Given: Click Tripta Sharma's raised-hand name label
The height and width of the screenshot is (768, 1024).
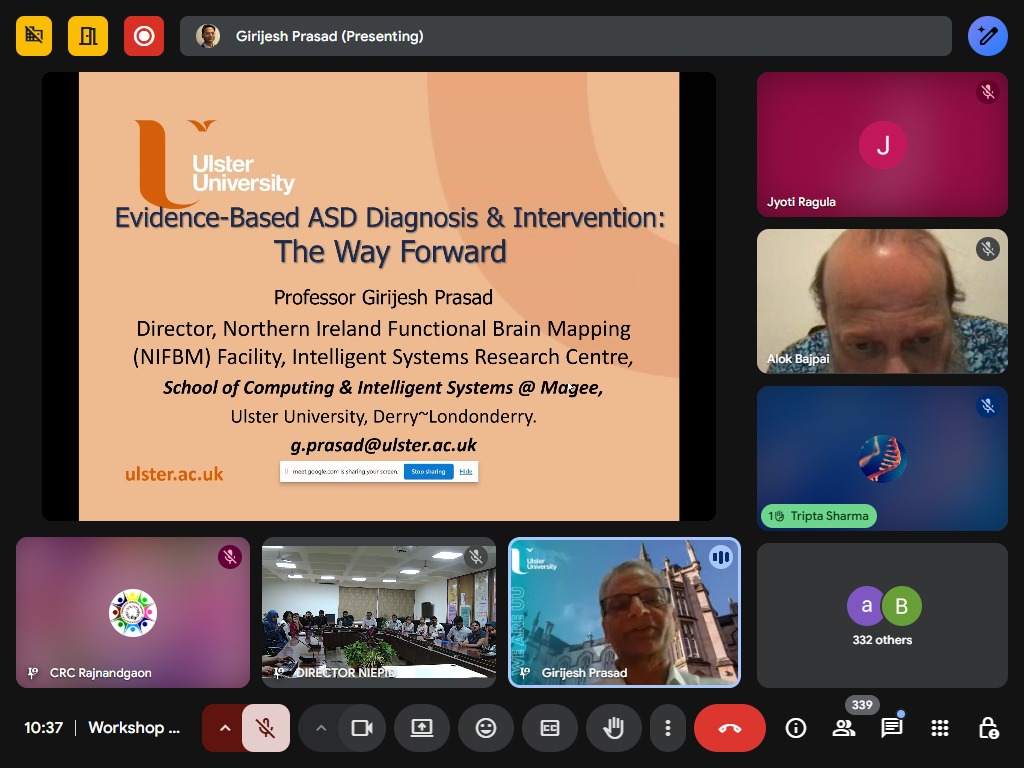Looking at the screenshot, I should click(x=819, y=516).
